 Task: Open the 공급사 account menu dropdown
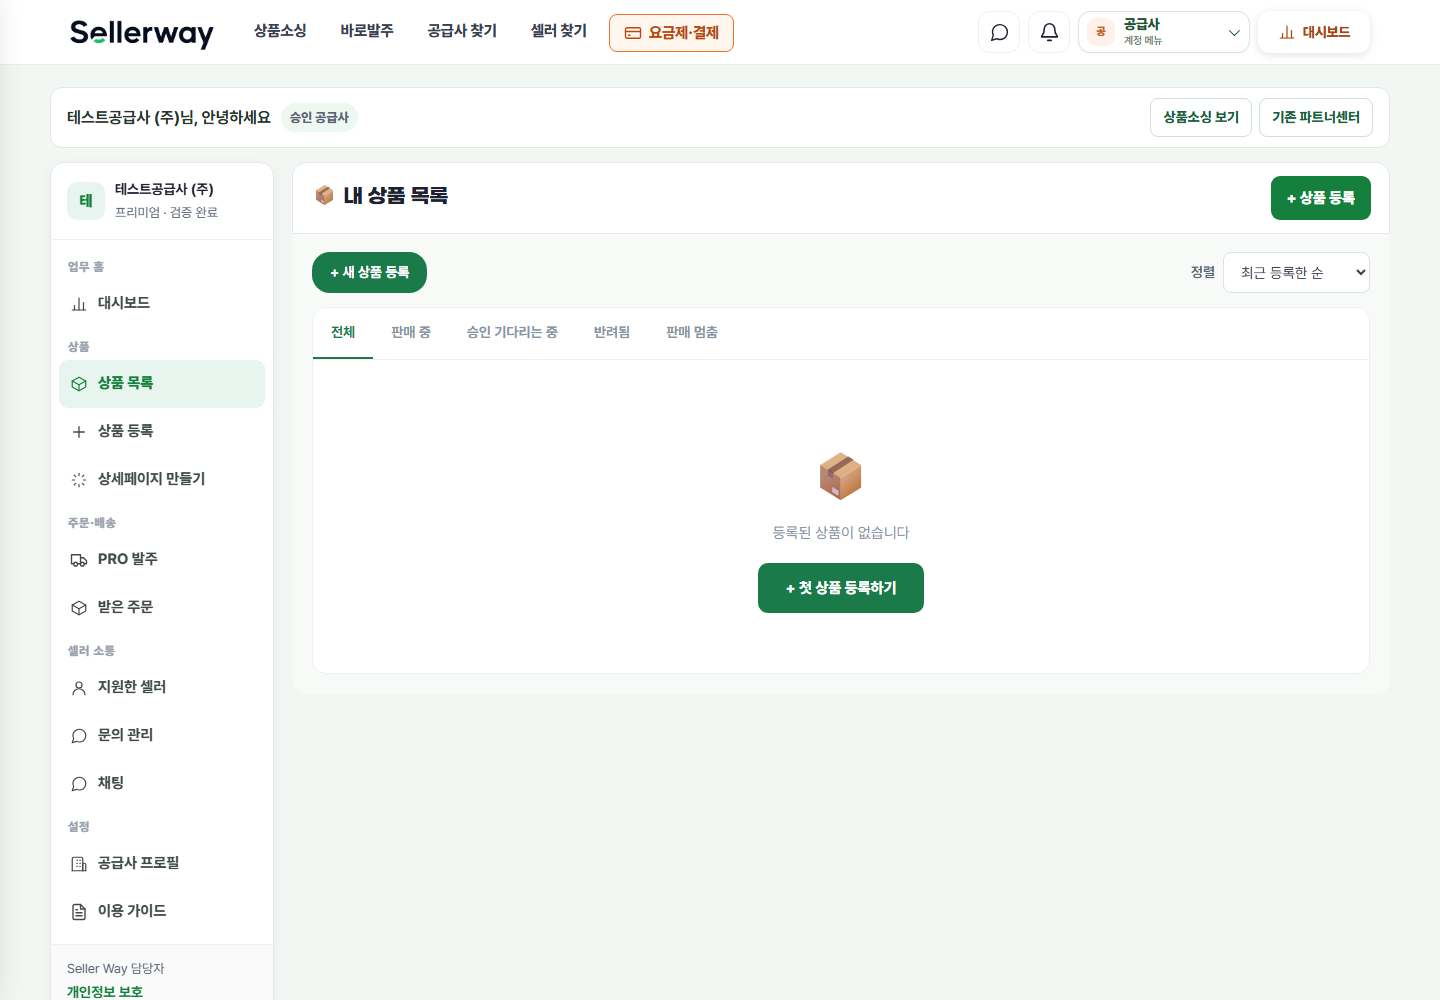pyautogui.click(x=1164, y=32)
